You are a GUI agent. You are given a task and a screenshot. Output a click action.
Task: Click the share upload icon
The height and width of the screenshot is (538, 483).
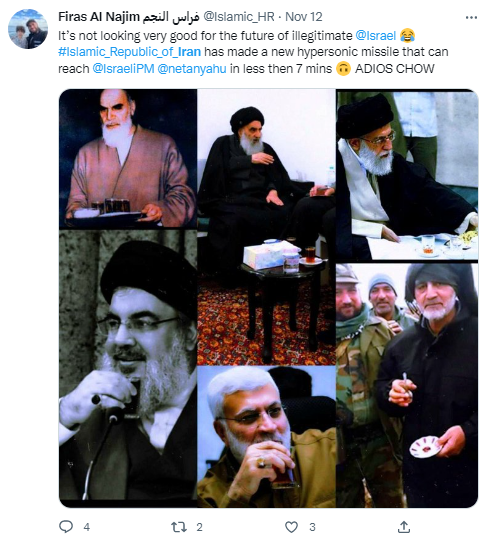[404, 527]
